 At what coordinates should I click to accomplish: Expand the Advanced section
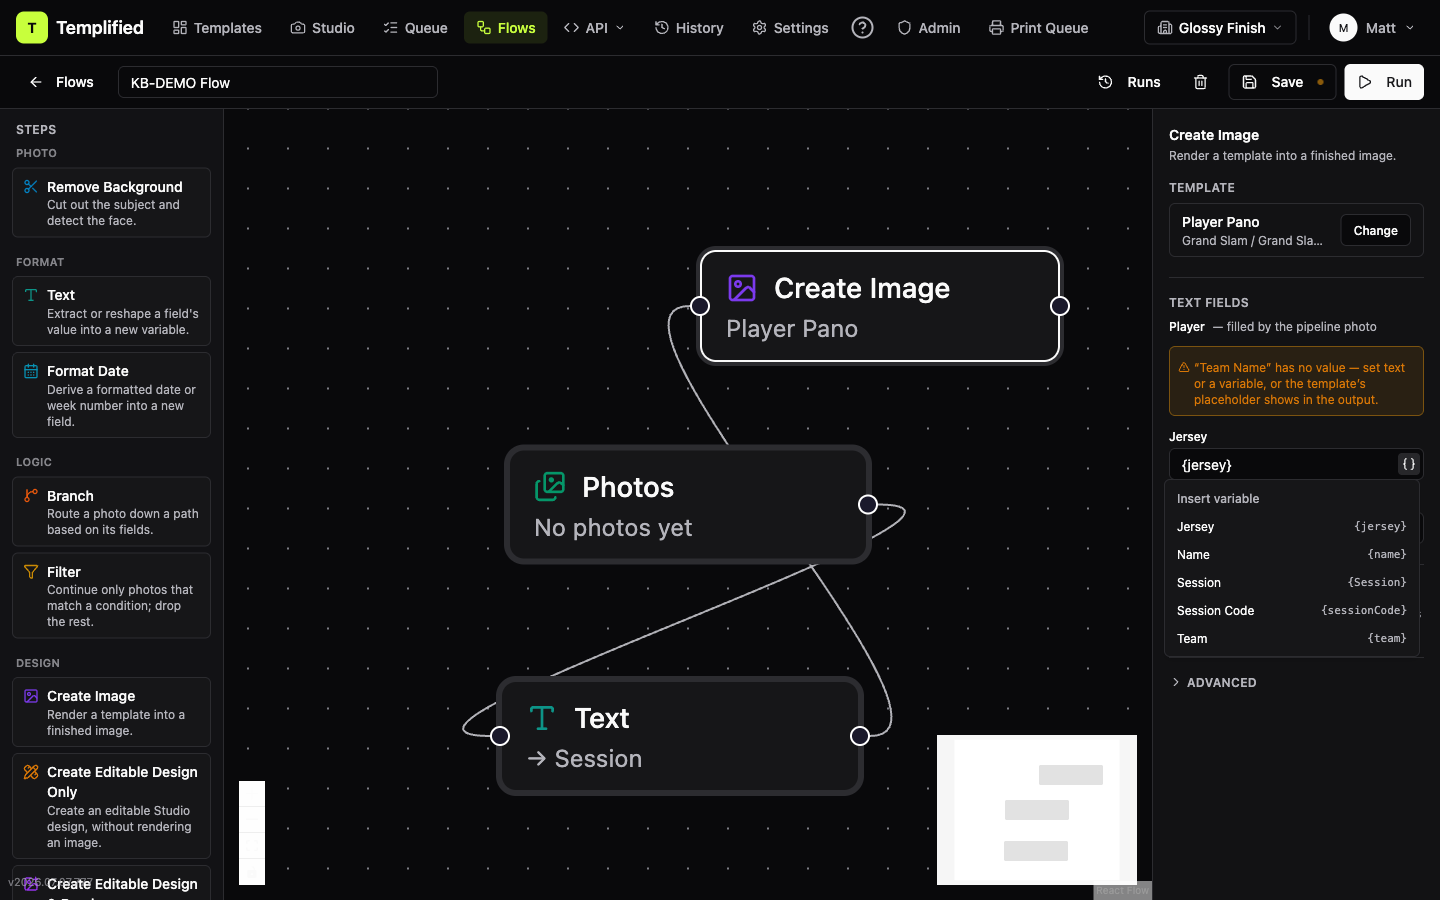pyautogui.click(x=1214, y=682)
